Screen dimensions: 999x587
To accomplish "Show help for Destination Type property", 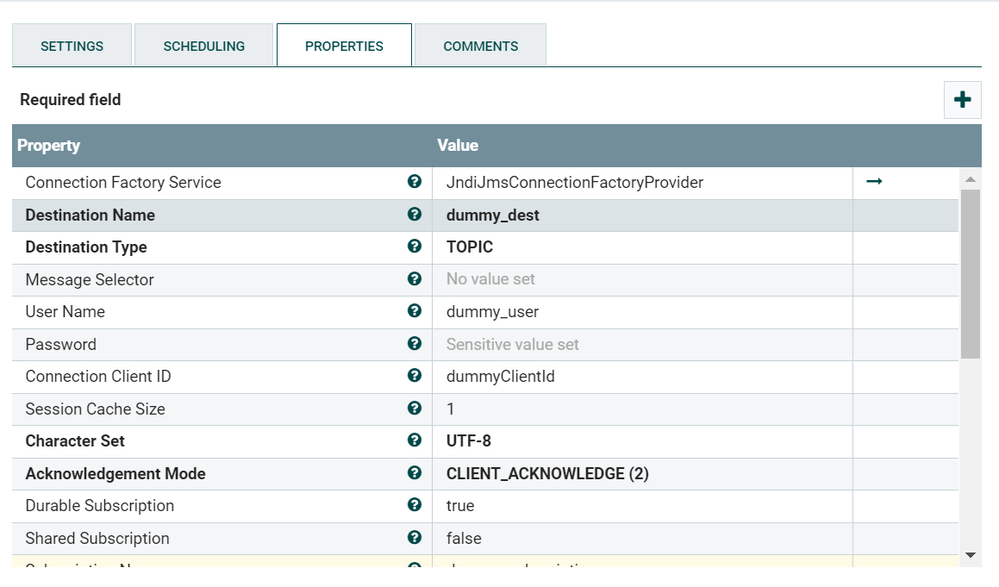I will 414,247.
